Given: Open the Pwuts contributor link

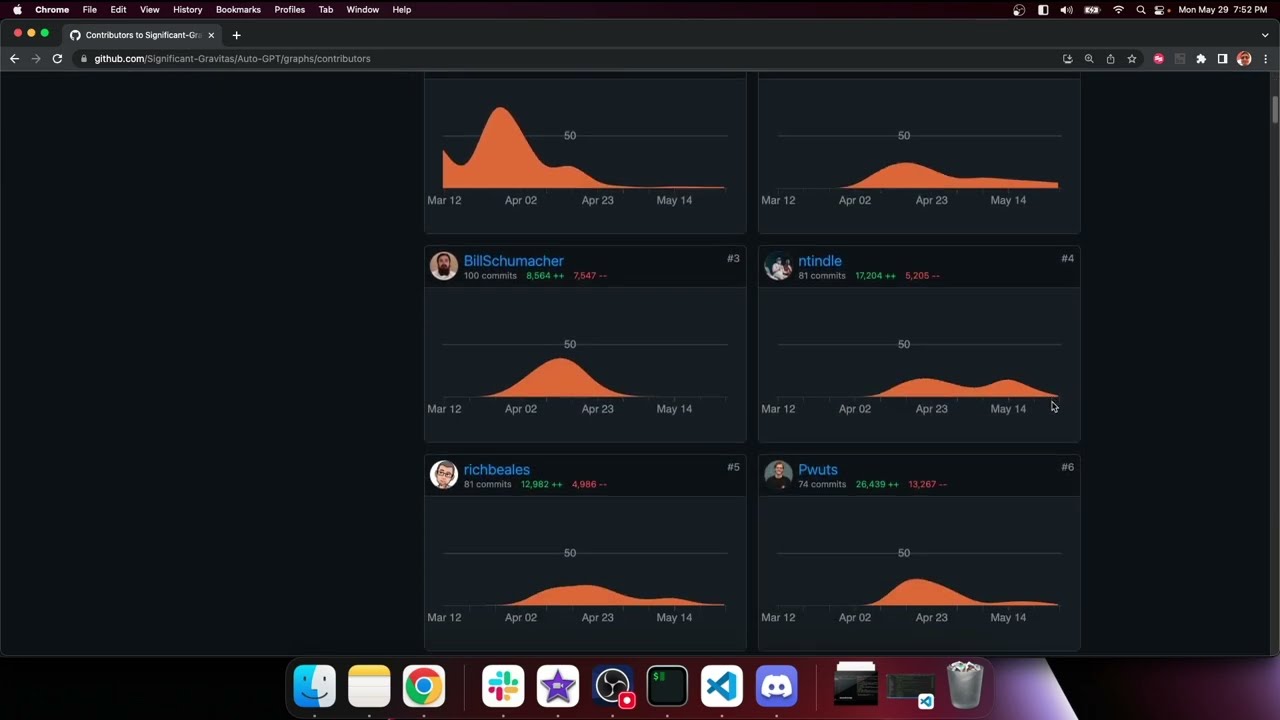Looking at the screenshot, I should [818, 470].
